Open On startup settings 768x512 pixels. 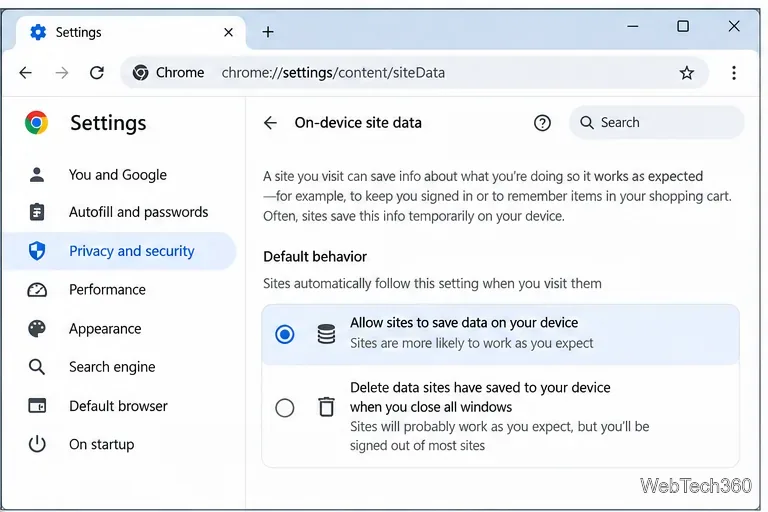click(120, 444)
